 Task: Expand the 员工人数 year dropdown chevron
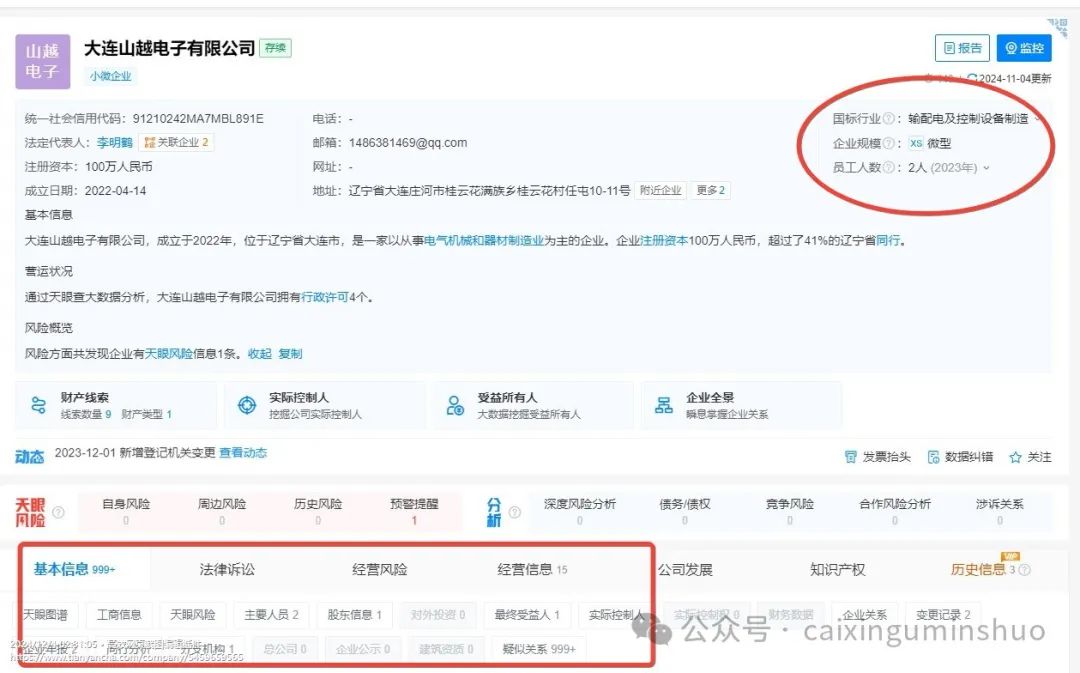pos(986,167)
